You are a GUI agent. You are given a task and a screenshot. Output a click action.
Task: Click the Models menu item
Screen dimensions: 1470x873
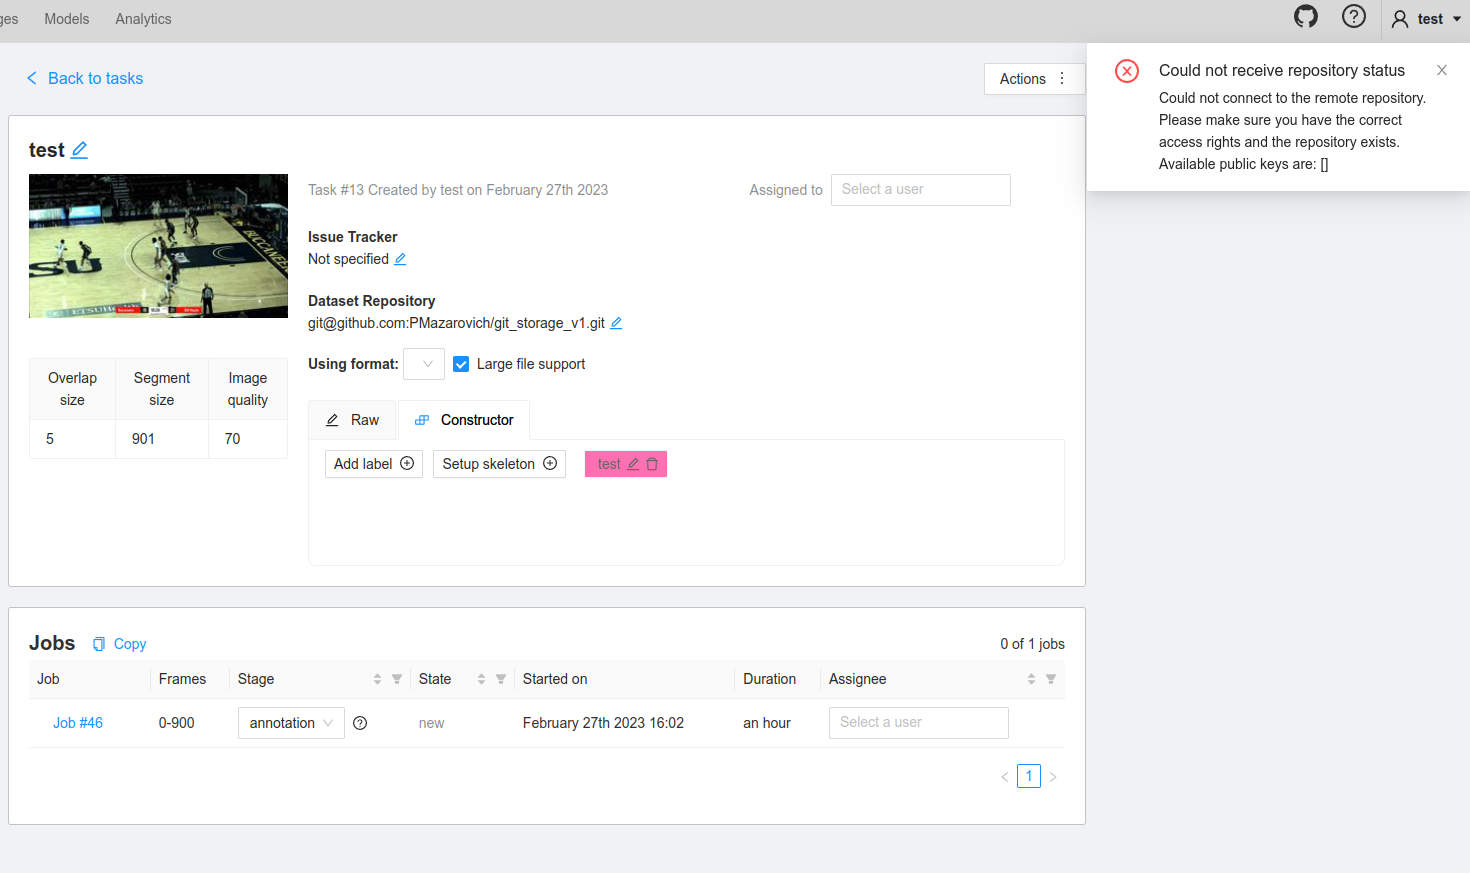point(67,19)
